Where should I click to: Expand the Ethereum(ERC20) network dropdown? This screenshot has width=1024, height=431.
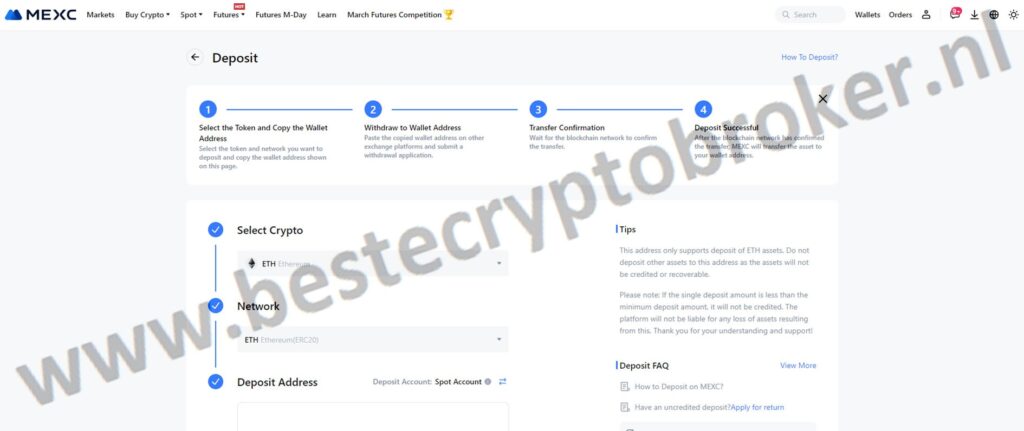pos(372,340)
